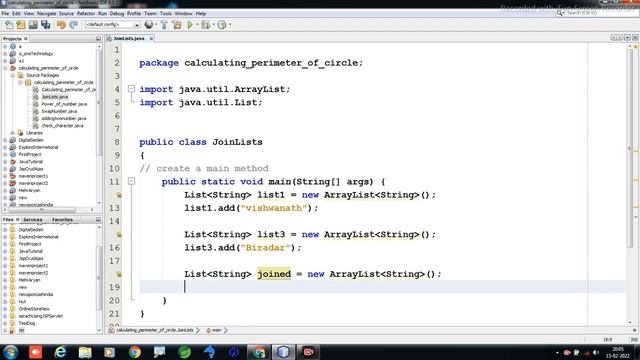Screen dimensions: 640x360
Task: Click the screen recorder icon on taskbar
Action: point(308,352)
